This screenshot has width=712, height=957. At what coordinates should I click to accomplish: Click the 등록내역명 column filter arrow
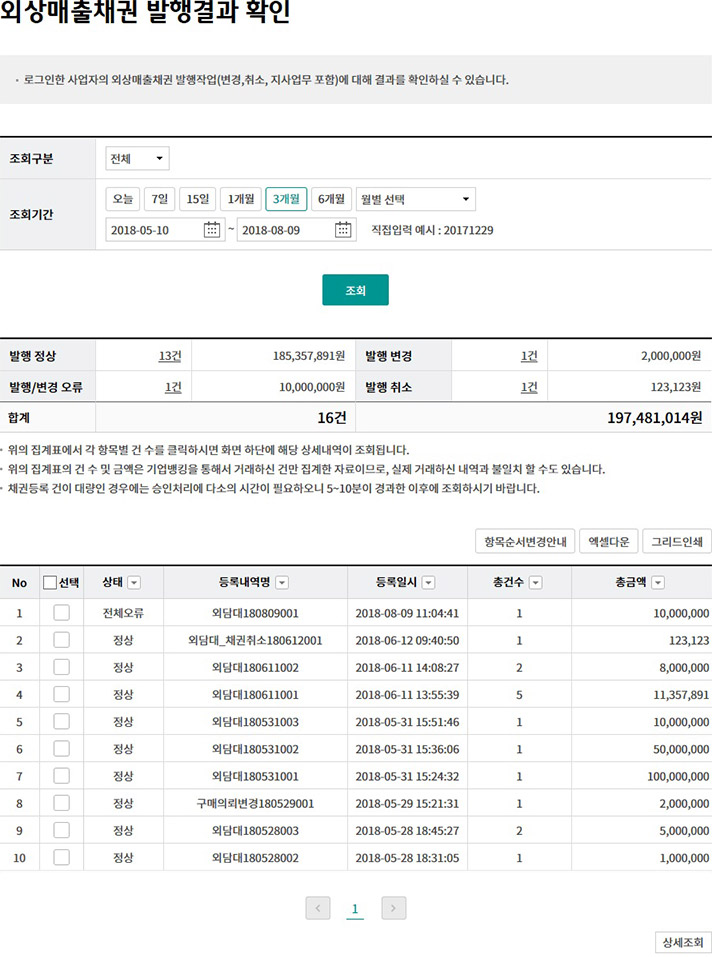coord(282,583)
